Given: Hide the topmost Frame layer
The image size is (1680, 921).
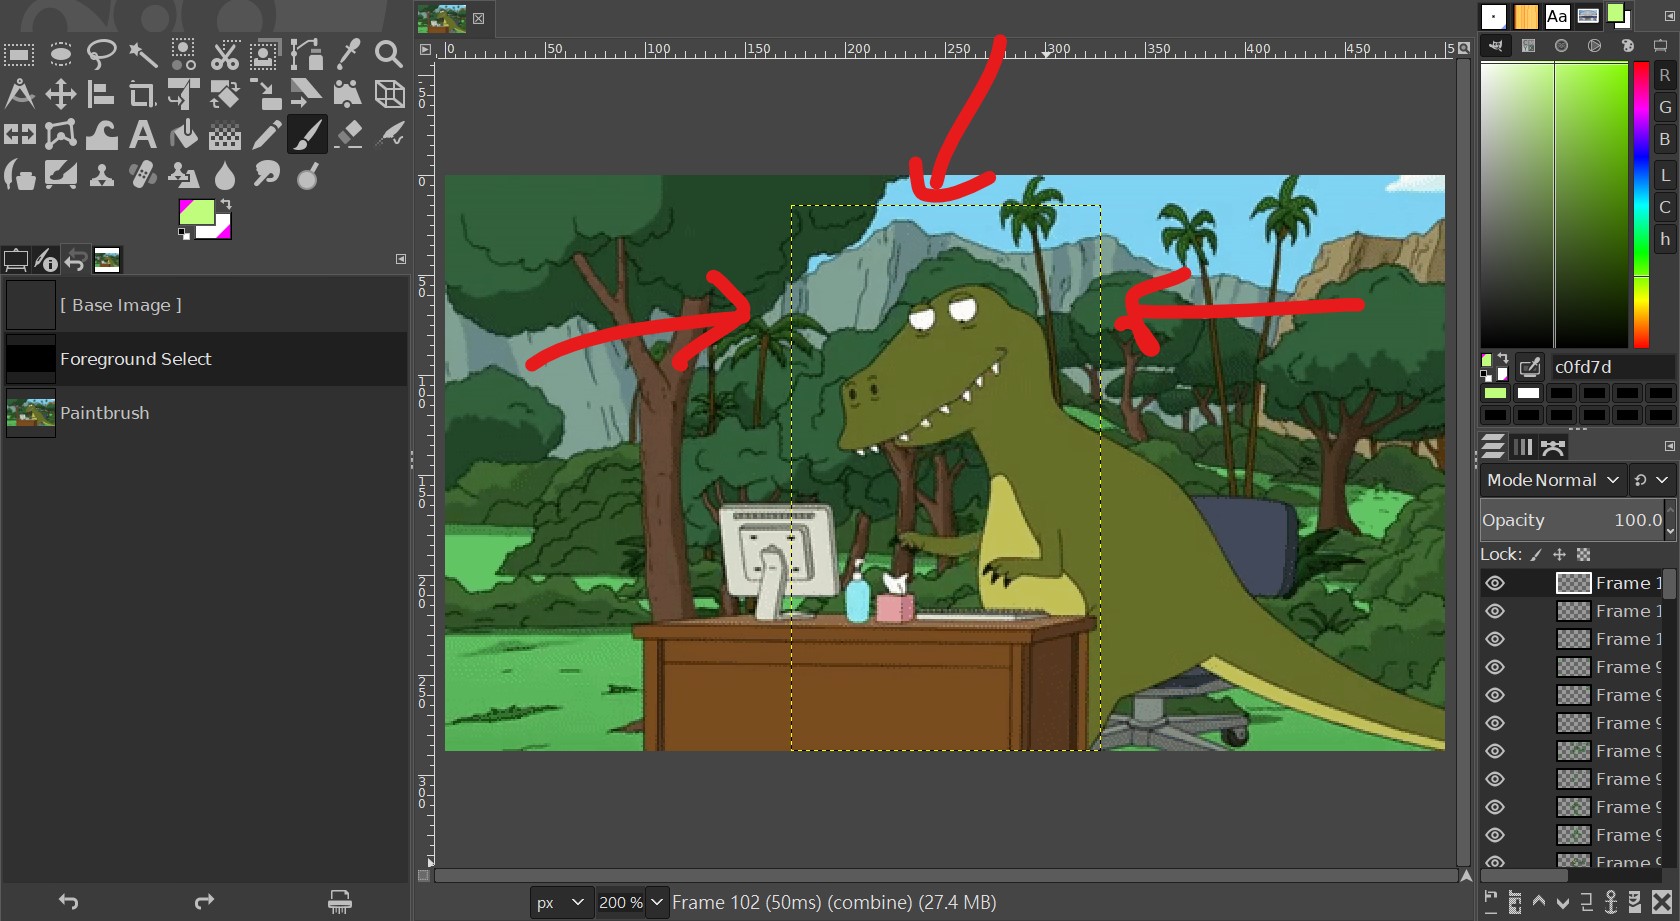Looking at the screenshot, I should click(x=1495, y=583).
